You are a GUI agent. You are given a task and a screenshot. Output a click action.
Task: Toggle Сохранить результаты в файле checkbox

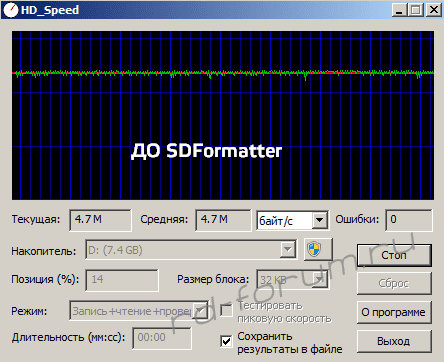click(x=227, y=341)
